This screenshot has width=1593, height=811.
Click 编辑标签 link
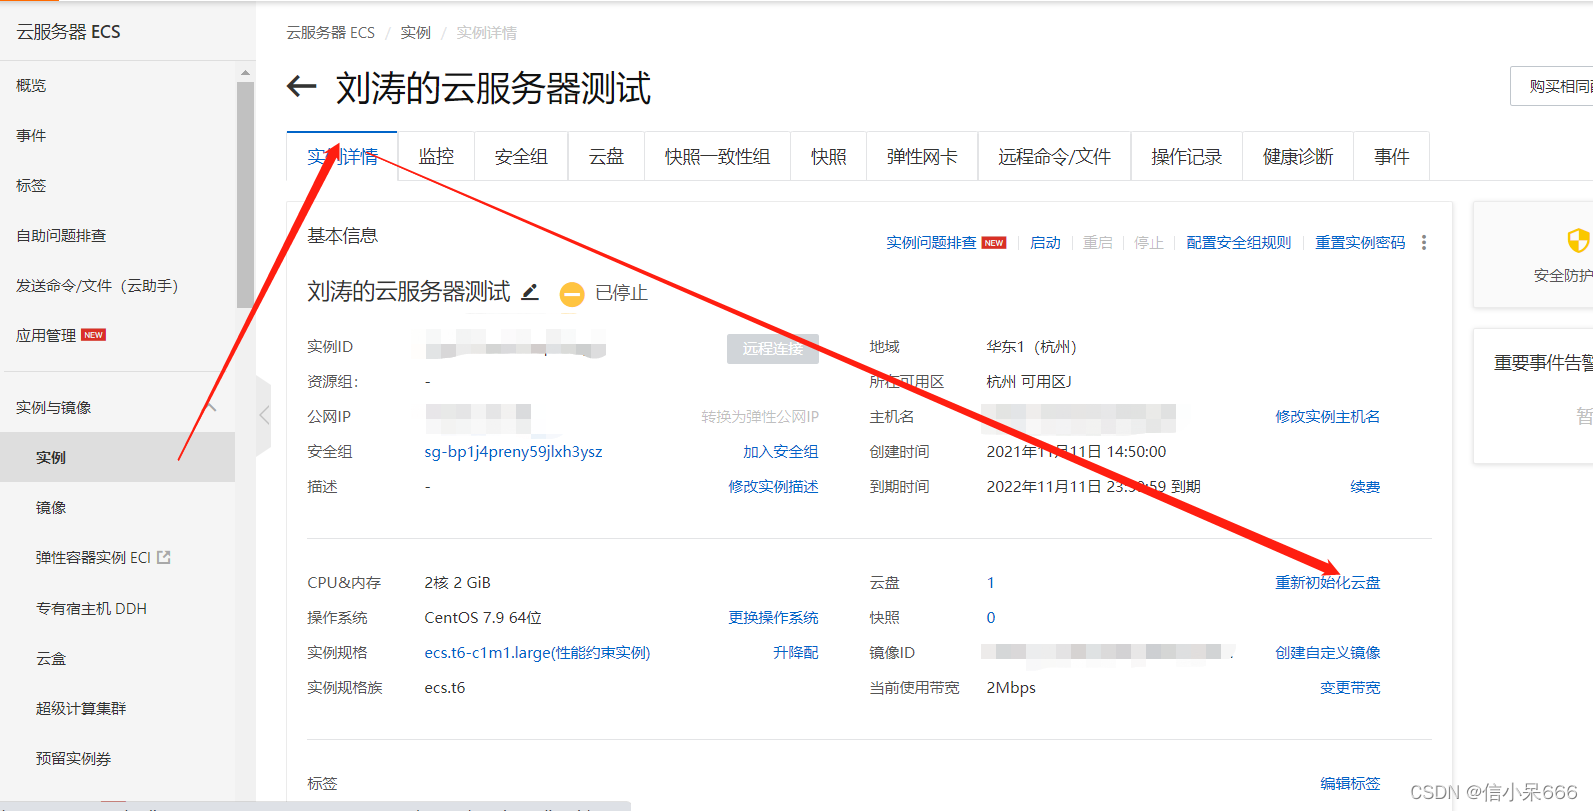point(1350,784)
